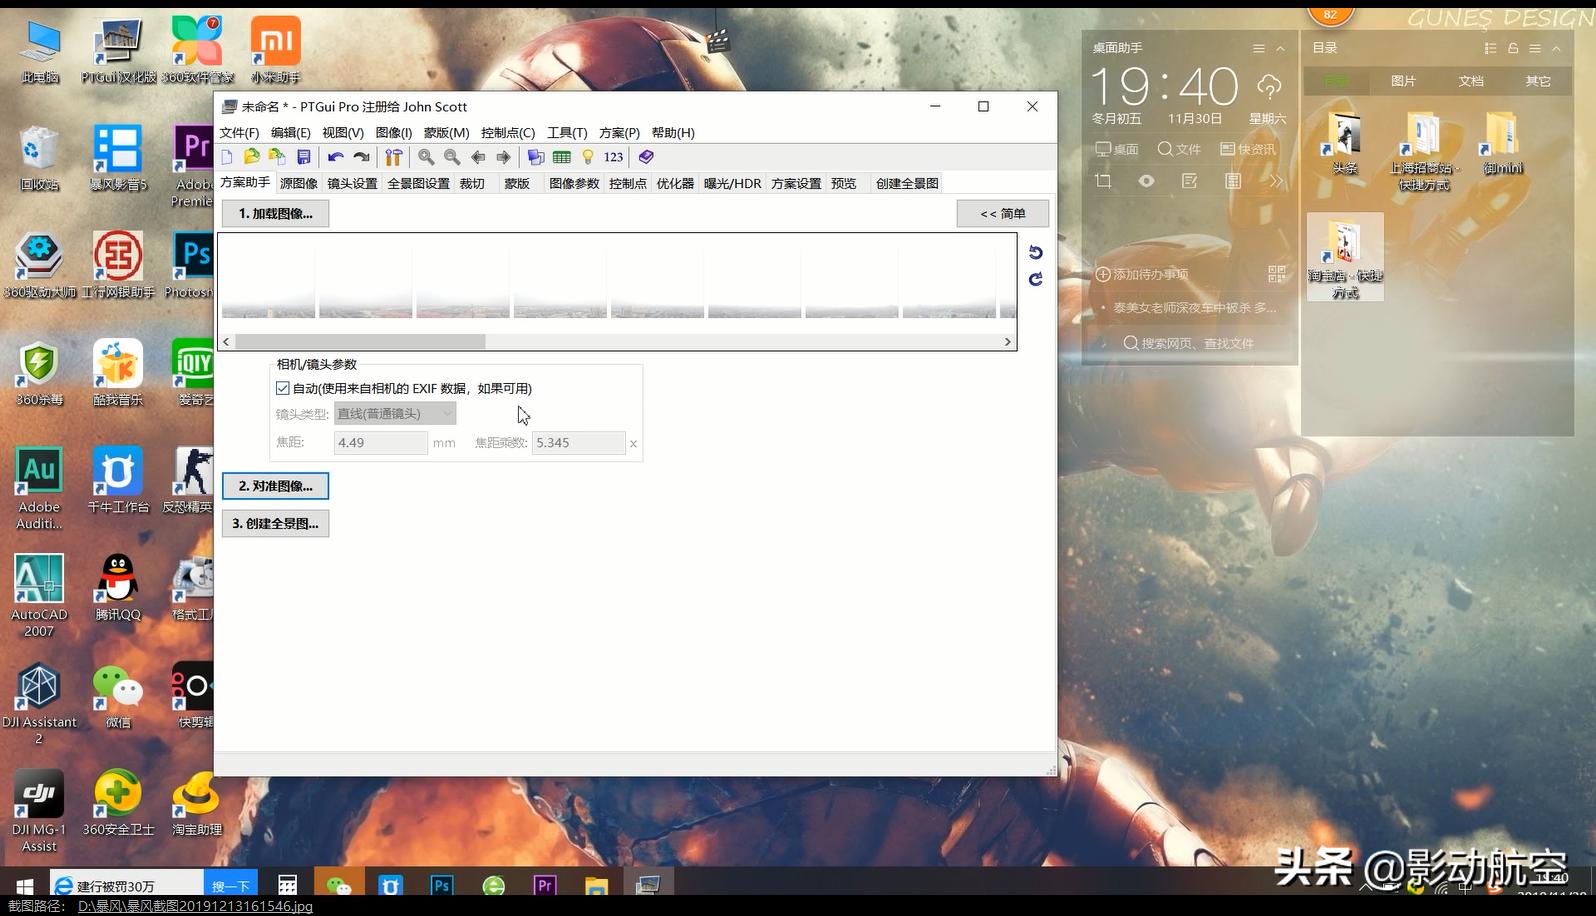Open the 工具(T) menu
The height and width of the screenshot is (916, 1596).
567,132
